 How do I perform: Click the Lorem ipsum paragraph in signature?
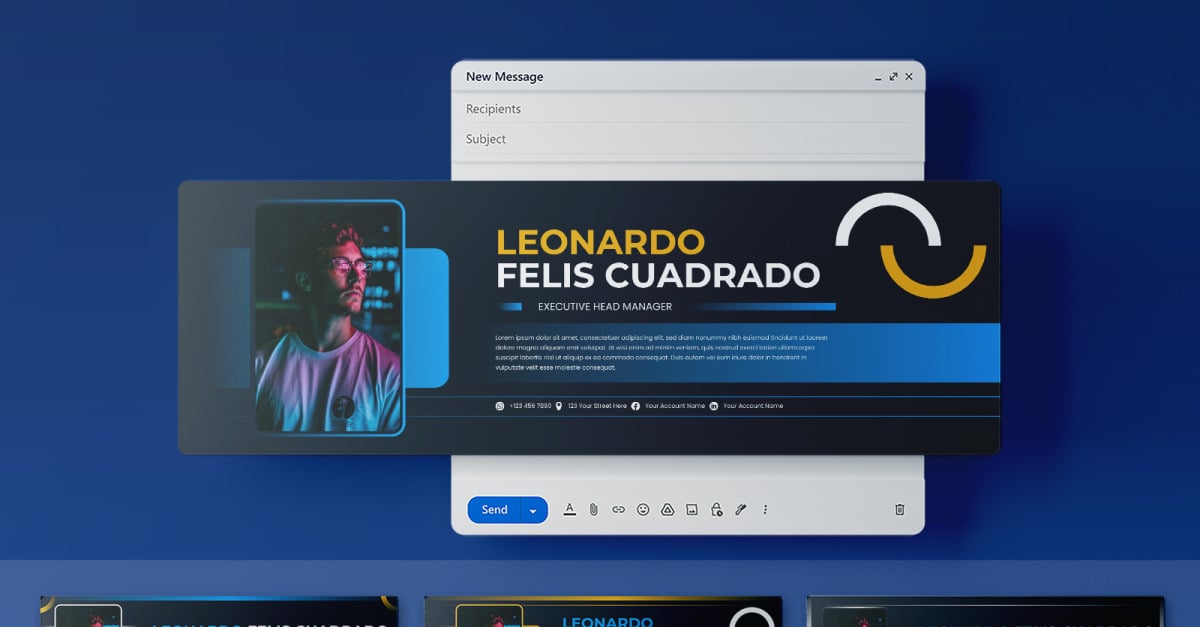tap(662, 352)
